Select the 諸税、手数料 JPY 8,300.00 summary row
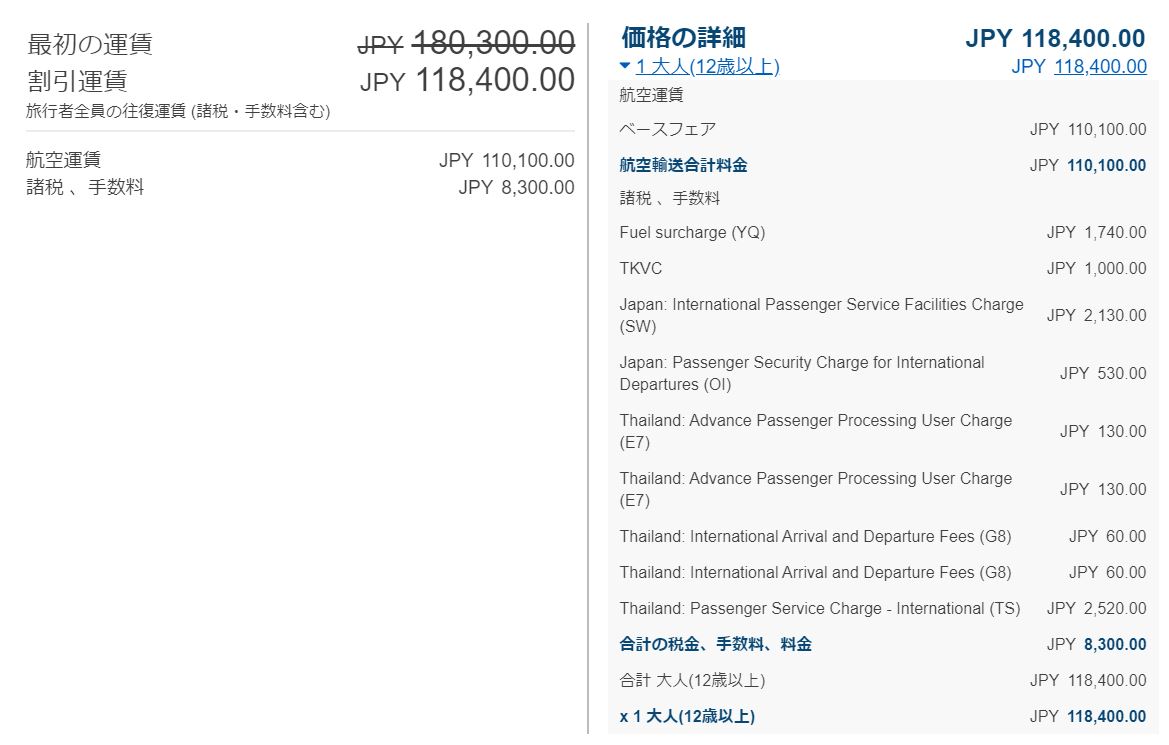1169x745 pixels. pyautogui.click(x=300, y=187)
